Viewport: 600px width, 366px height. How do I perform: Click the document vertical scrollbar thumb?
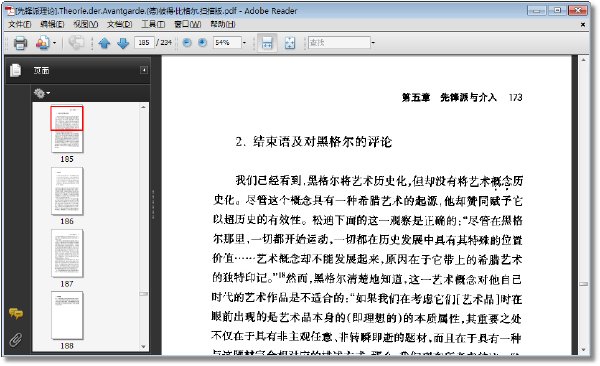(x=584, y=284)
